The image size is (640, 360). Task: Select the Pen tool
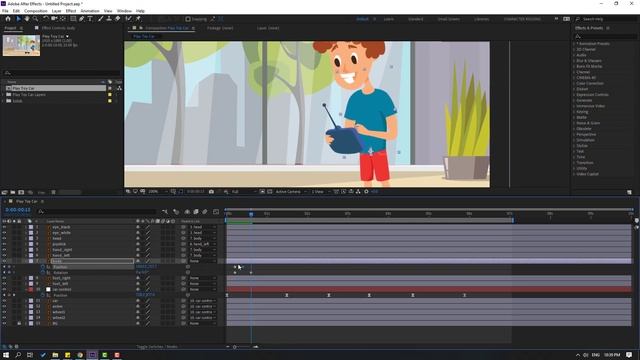pos(82,19)
